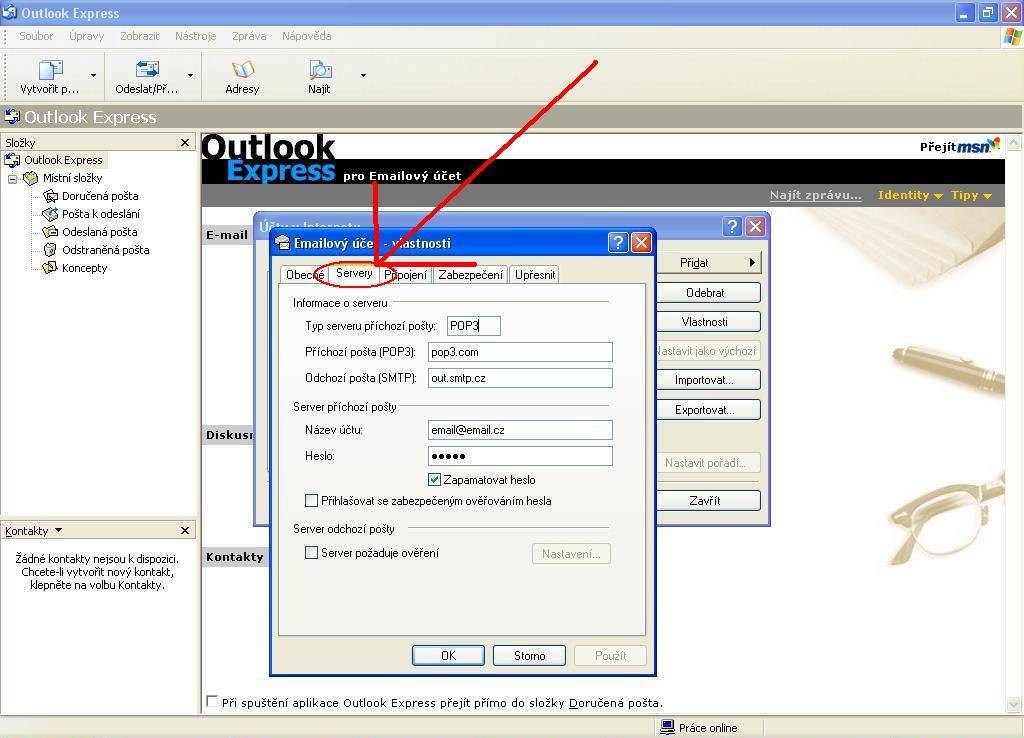Check Server požaduje ověření checkbox

pyautogui.click(x=312, y=553)
